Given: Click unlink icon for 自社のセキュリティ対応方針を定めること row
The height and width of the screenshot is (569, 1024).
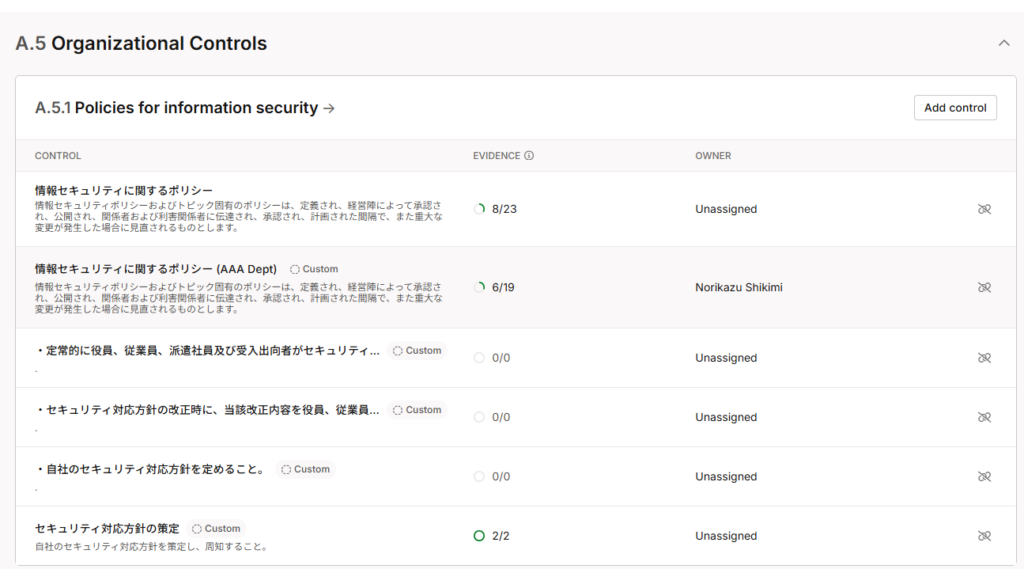Looking at the screenshot, I should point(984,477).
